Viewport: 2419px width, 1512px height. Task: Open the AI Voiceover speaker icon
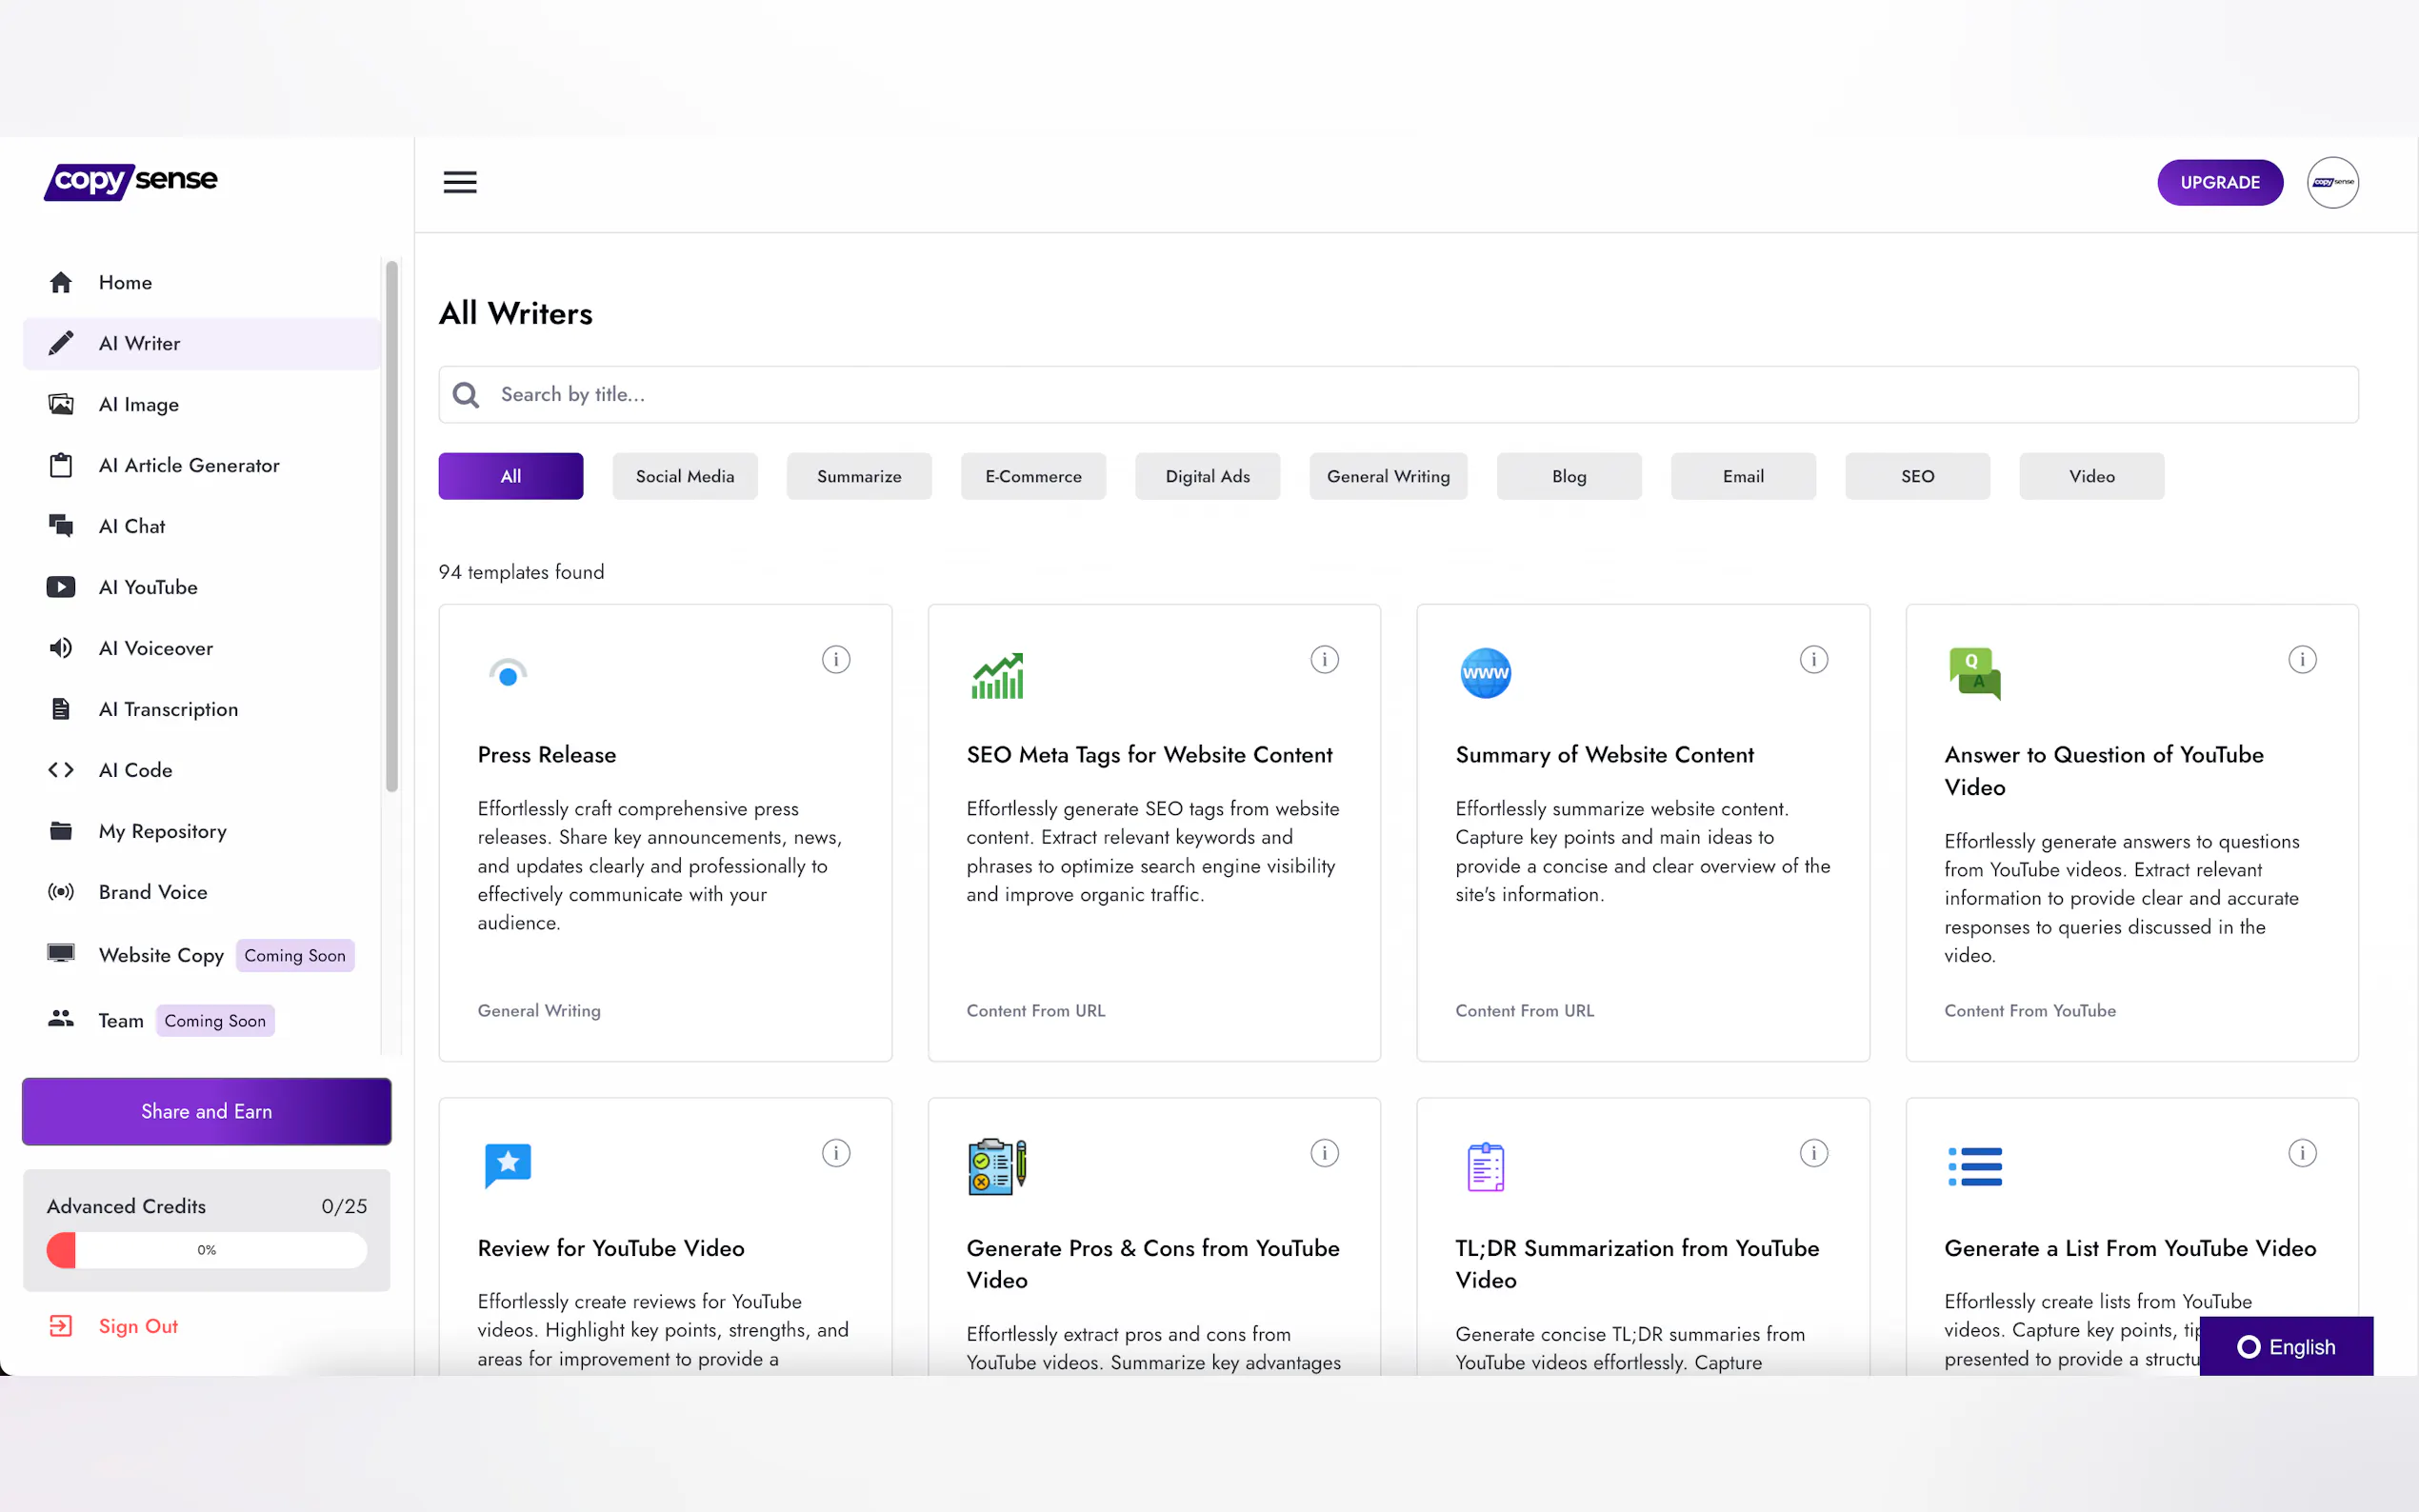click(x=61, y=648)
